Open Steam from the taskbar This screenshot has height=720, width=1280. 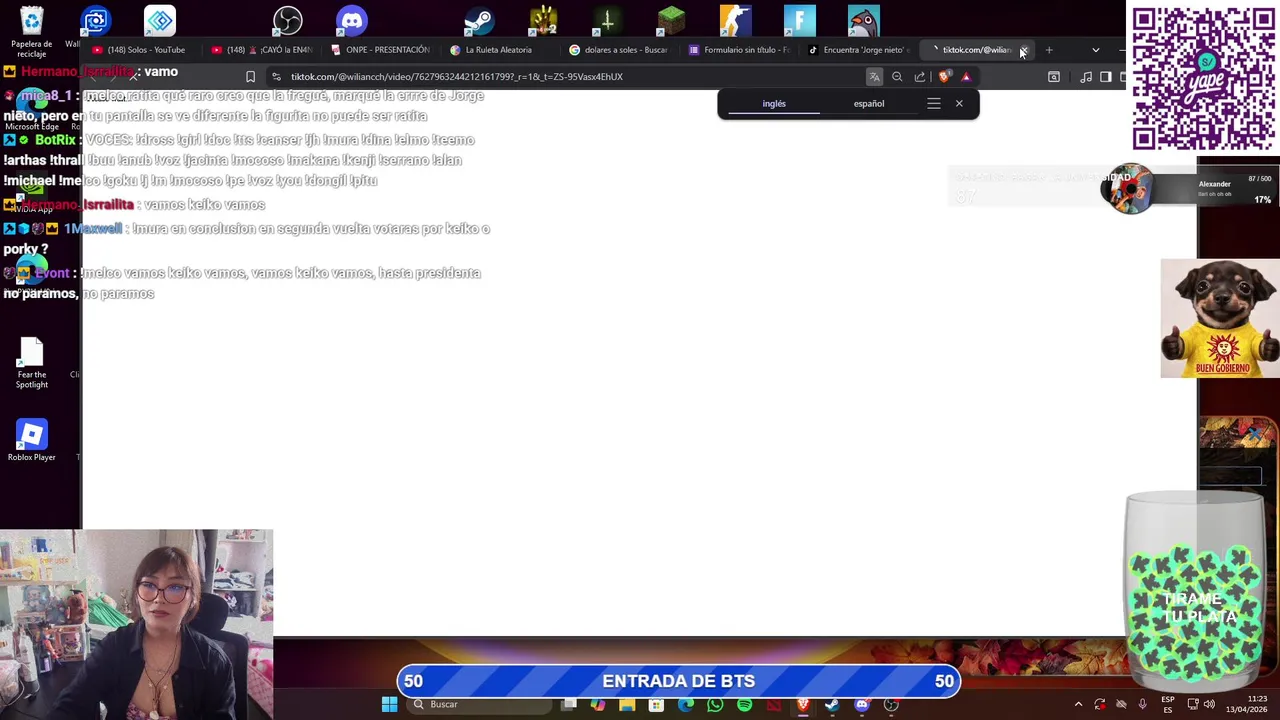point(832,705)
